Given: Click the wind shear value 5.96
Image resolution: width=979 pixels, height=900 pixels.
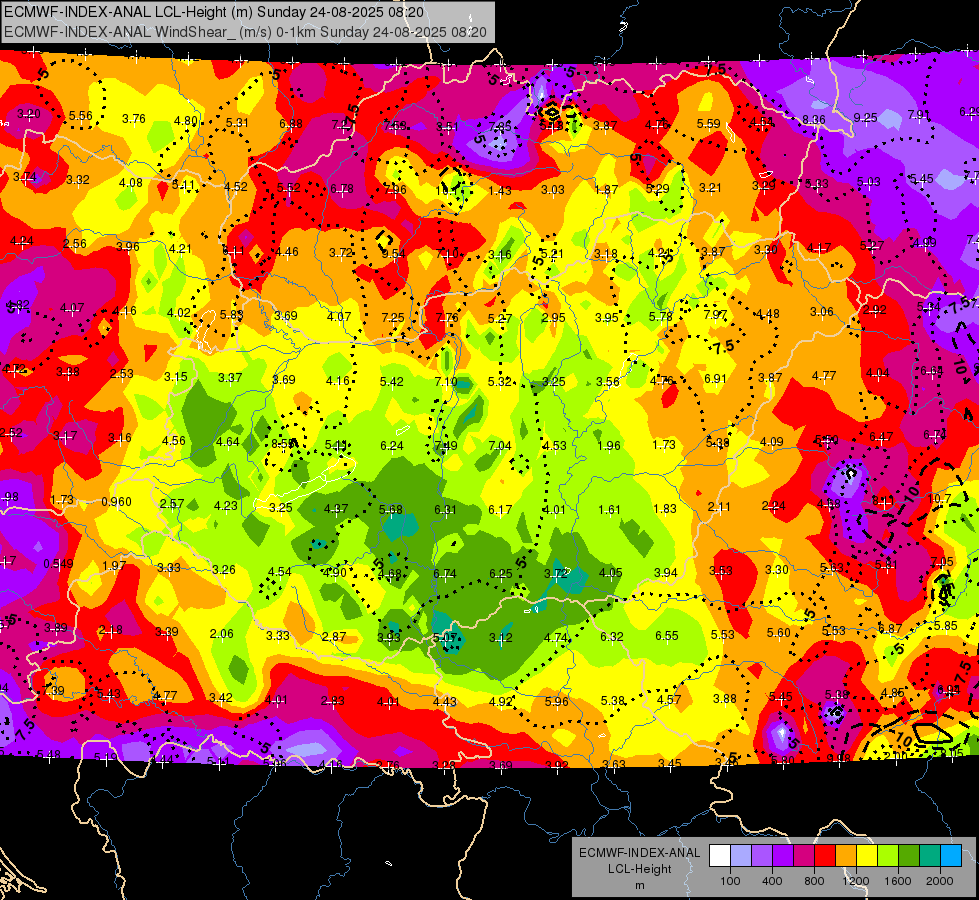Looking at the screenshot, I should 556,701.
